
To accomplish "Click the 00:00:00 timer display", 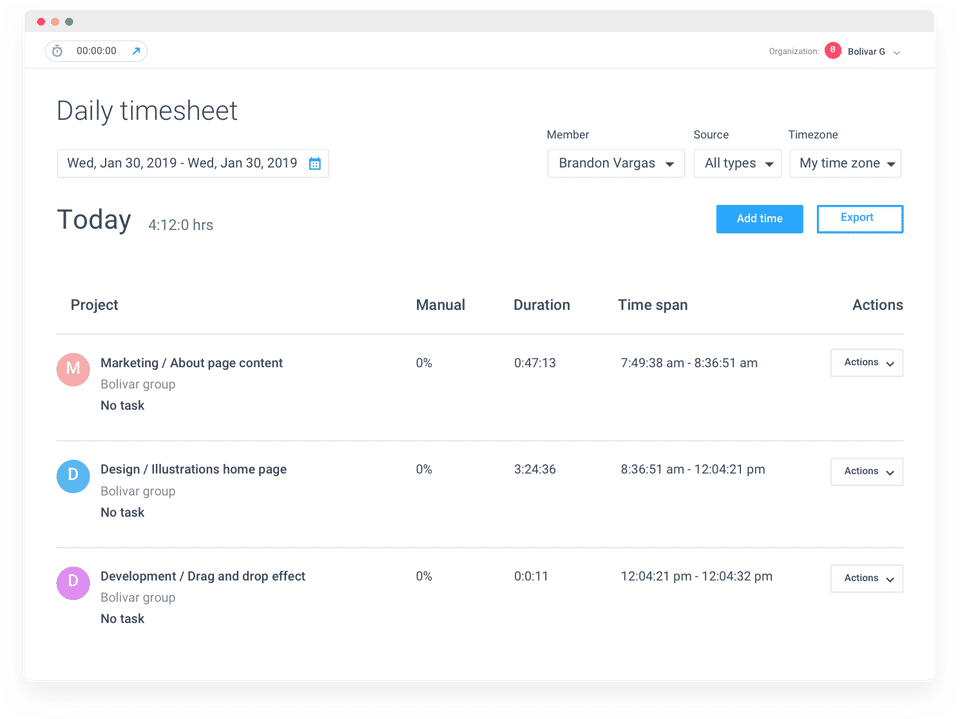I will (96, 51).
